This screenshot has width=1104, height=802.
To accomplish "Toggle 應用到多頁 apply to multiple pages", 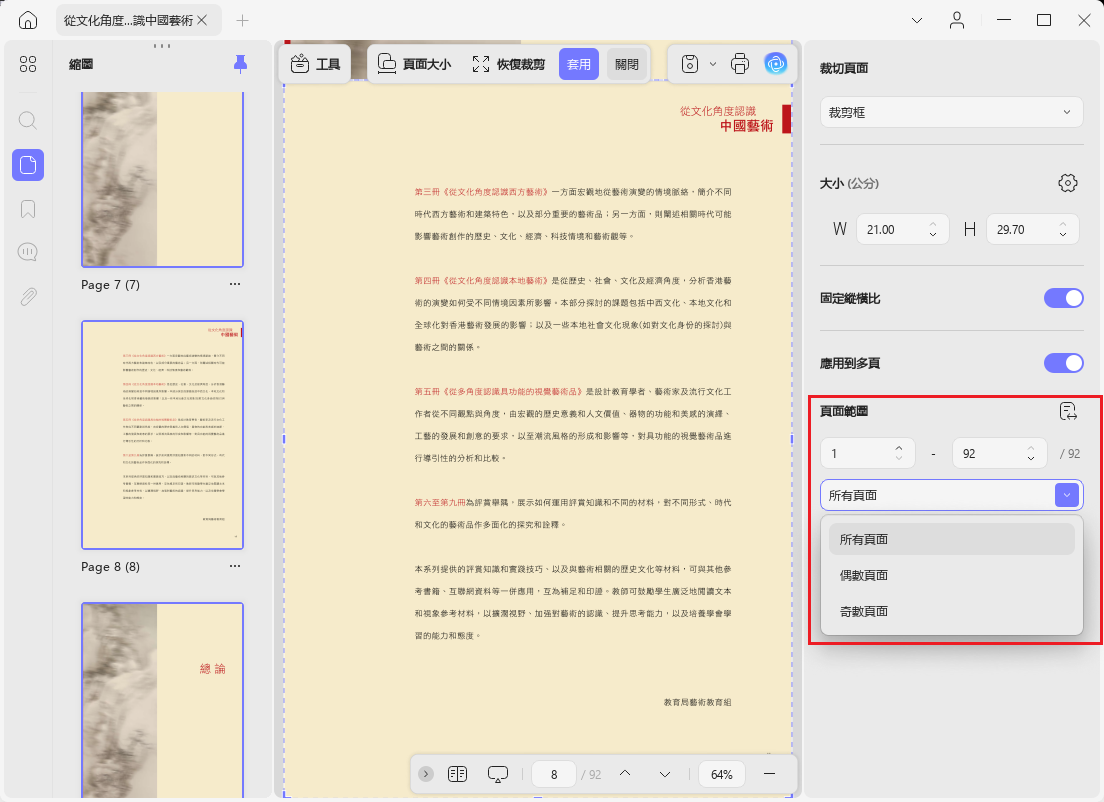I will pyautogui.click(x=1064, y=363).
